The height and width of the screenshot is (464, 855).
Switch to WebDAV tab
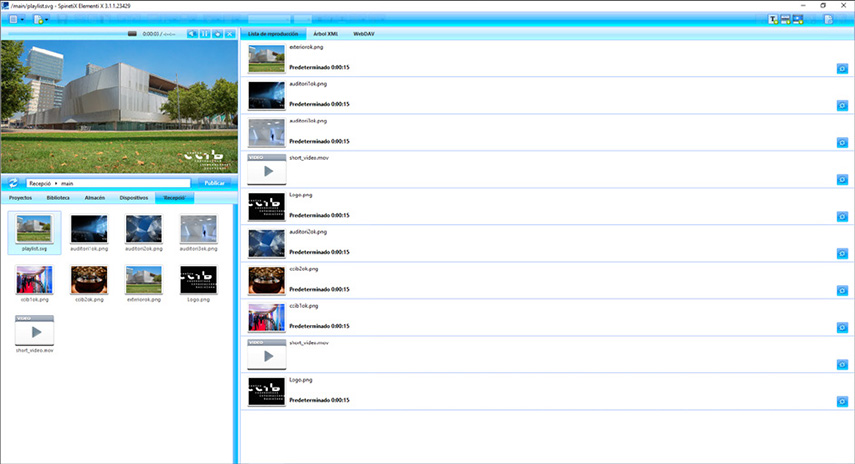click(x=364, y=34)
